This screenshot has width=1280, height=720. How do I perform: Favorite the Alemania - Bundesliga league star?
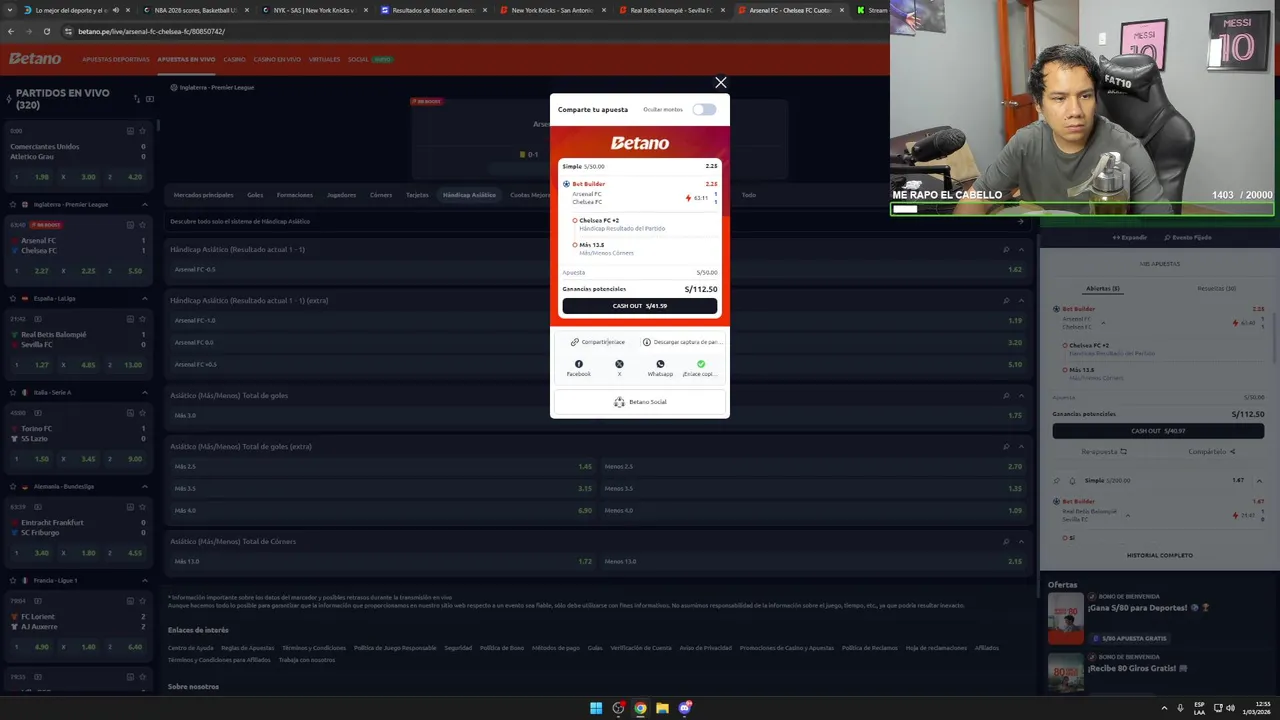[12, 486]
